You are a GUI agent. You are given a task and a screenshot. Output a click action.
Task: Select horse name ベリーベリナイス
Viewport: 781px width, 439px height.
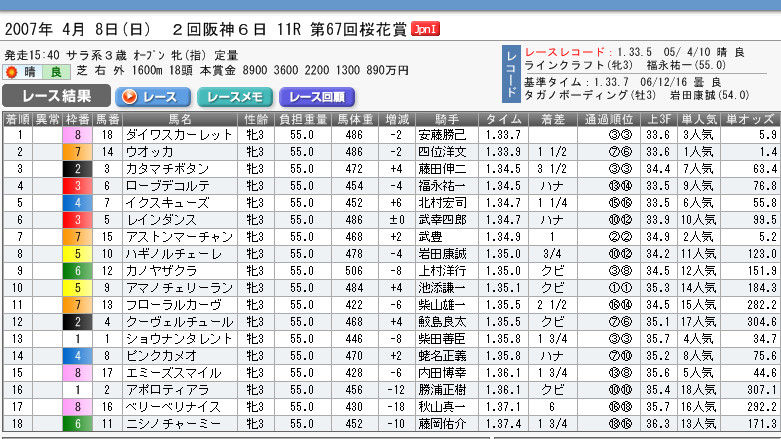pyautogui.click(x=173, y=407)
